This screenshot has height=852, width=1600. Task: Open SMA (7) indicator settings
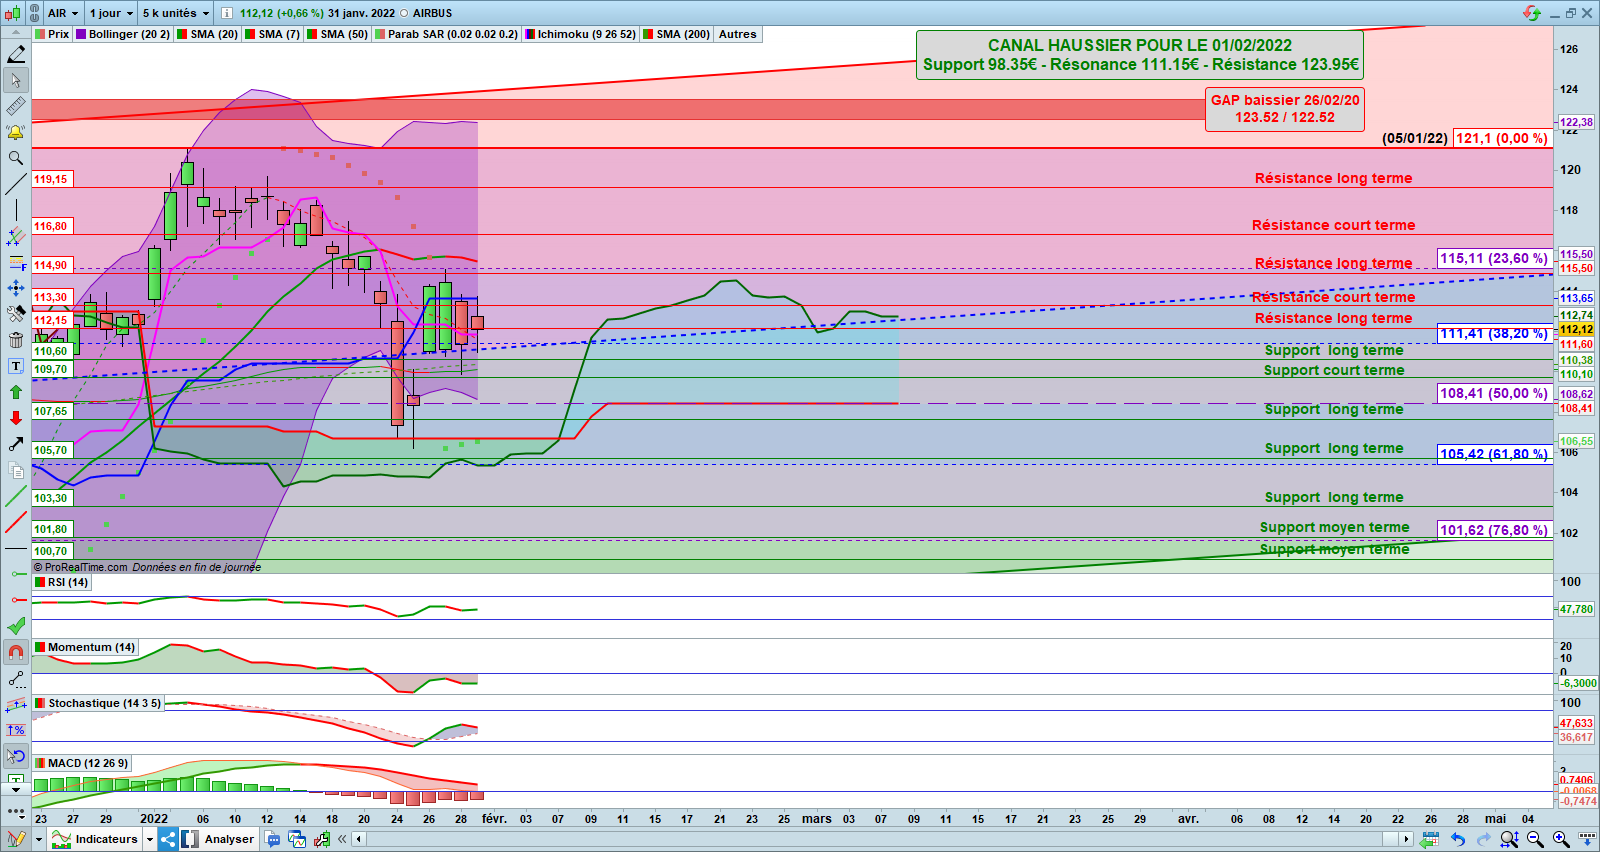273,34
